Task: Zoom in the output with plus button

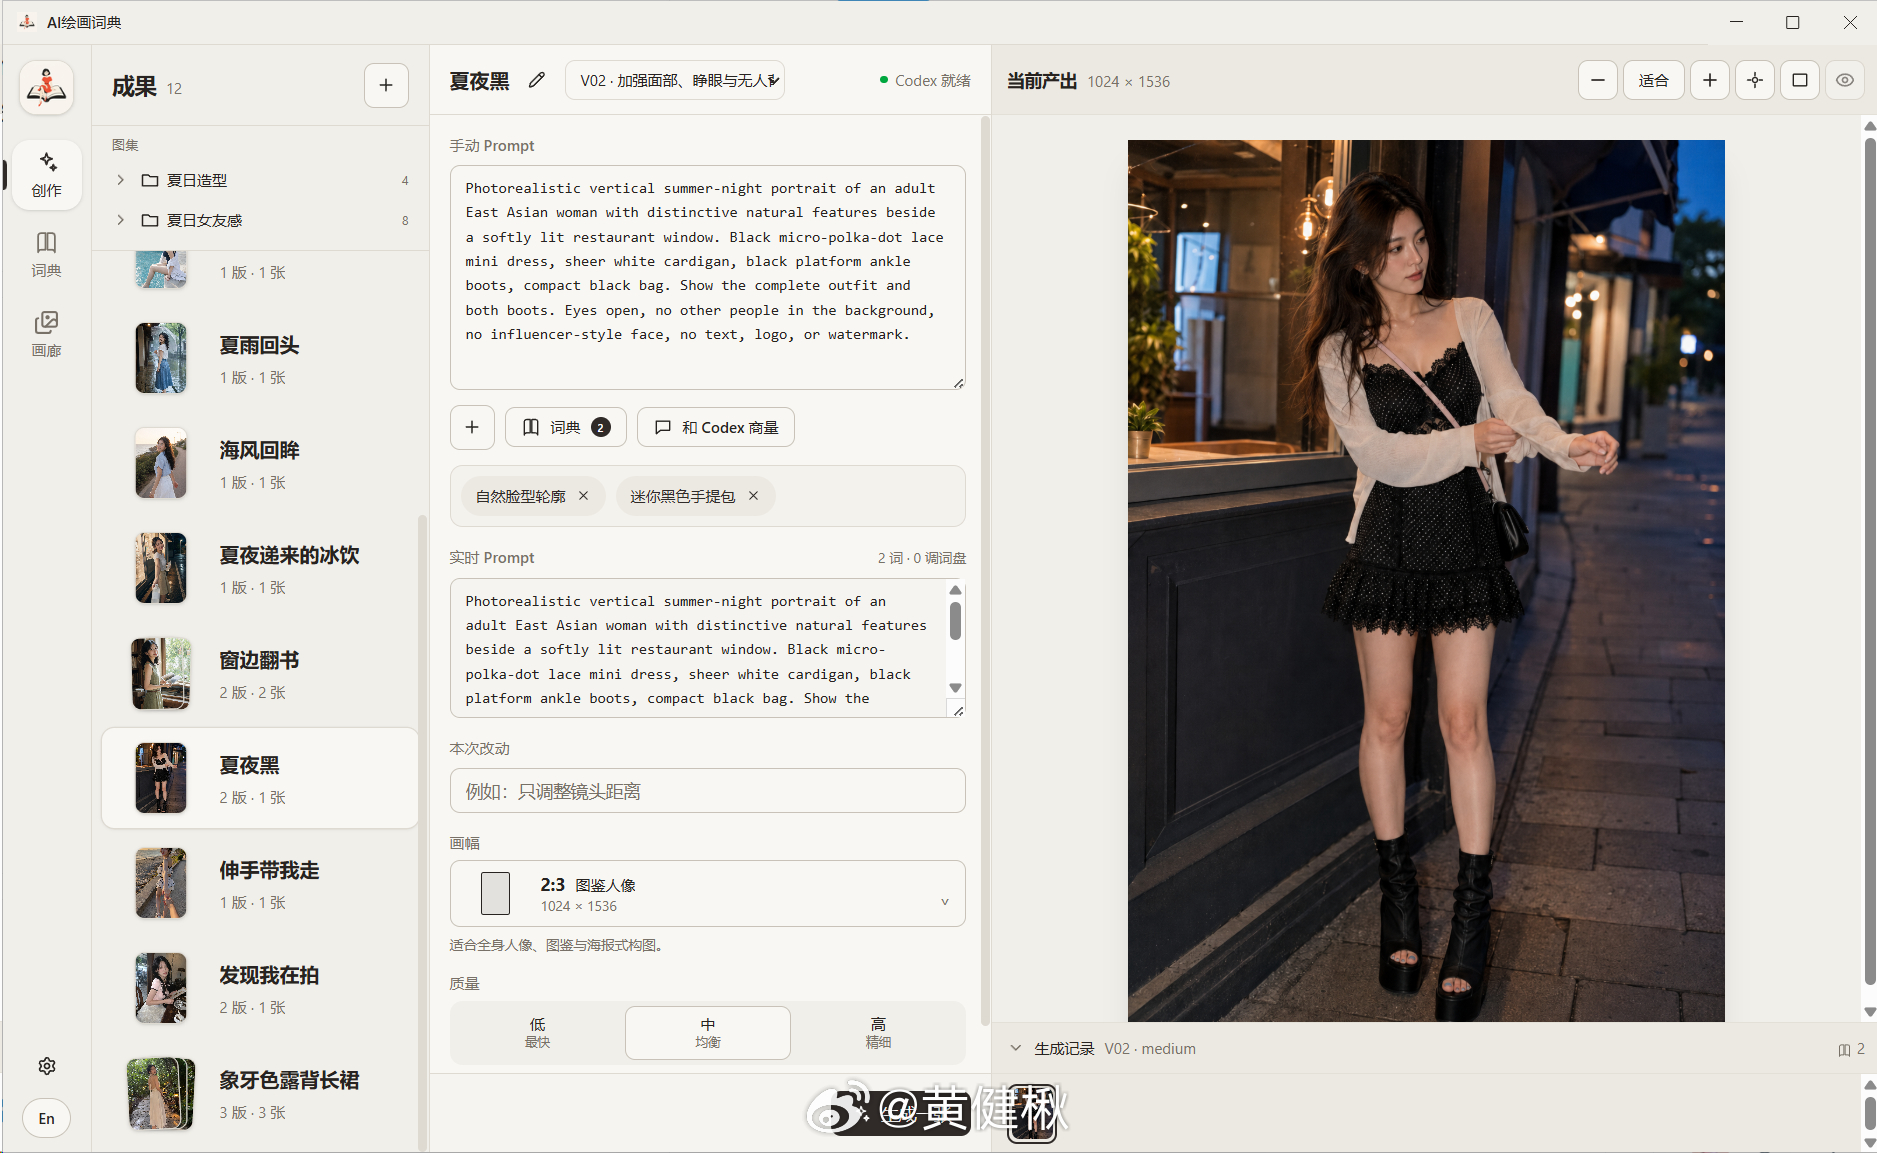Action: (x=1710, y=80)
